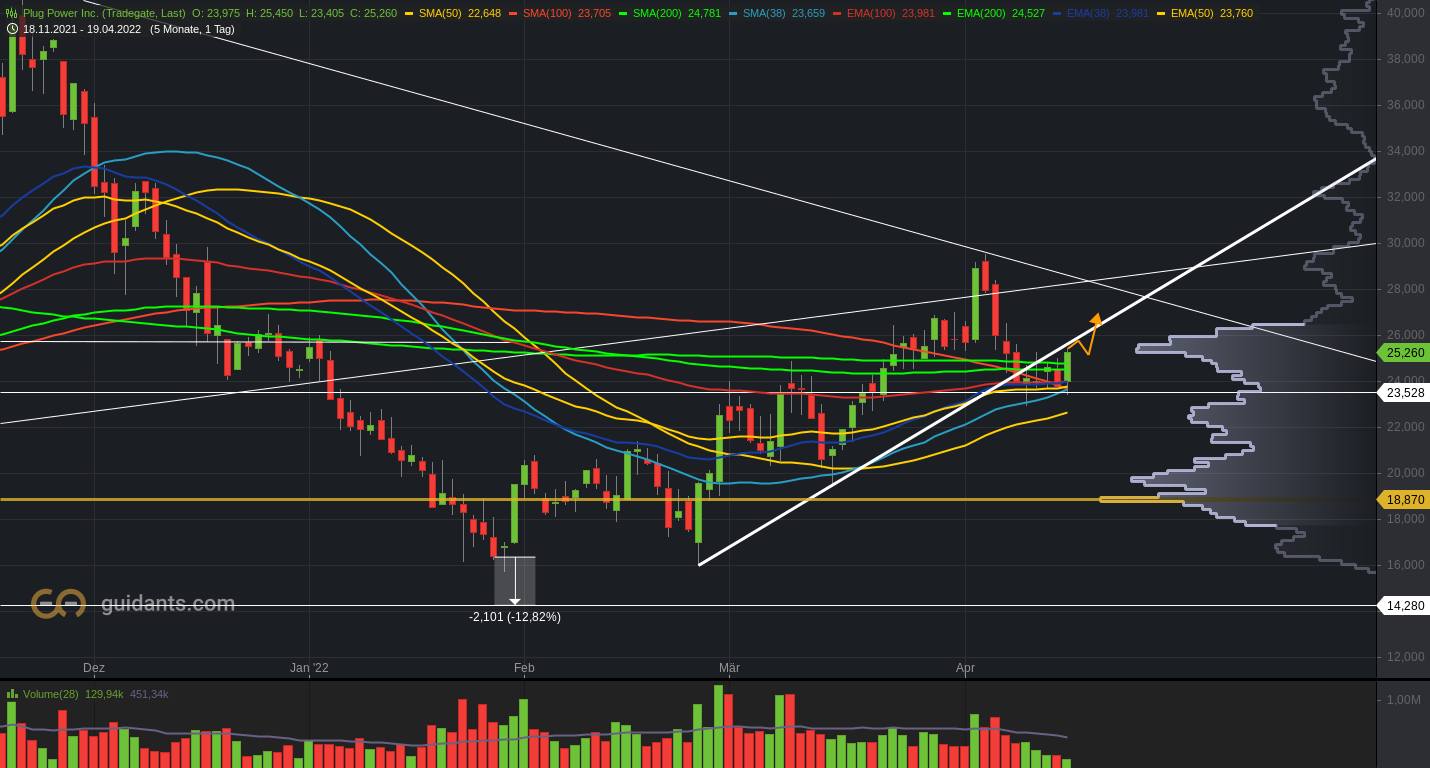Click the 12,000 price axis label

[1405, 657]
